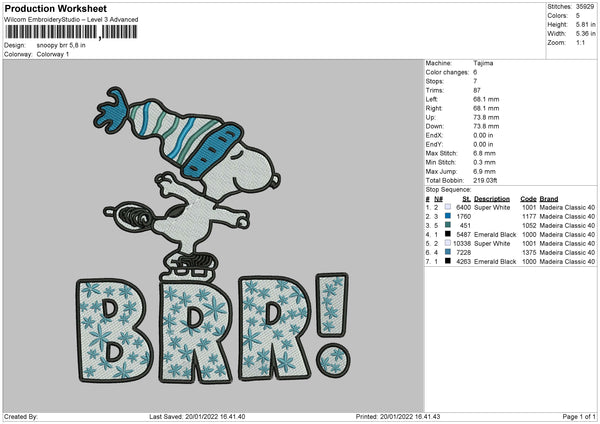Select the Height value 5.81 in

click(585, 24)
